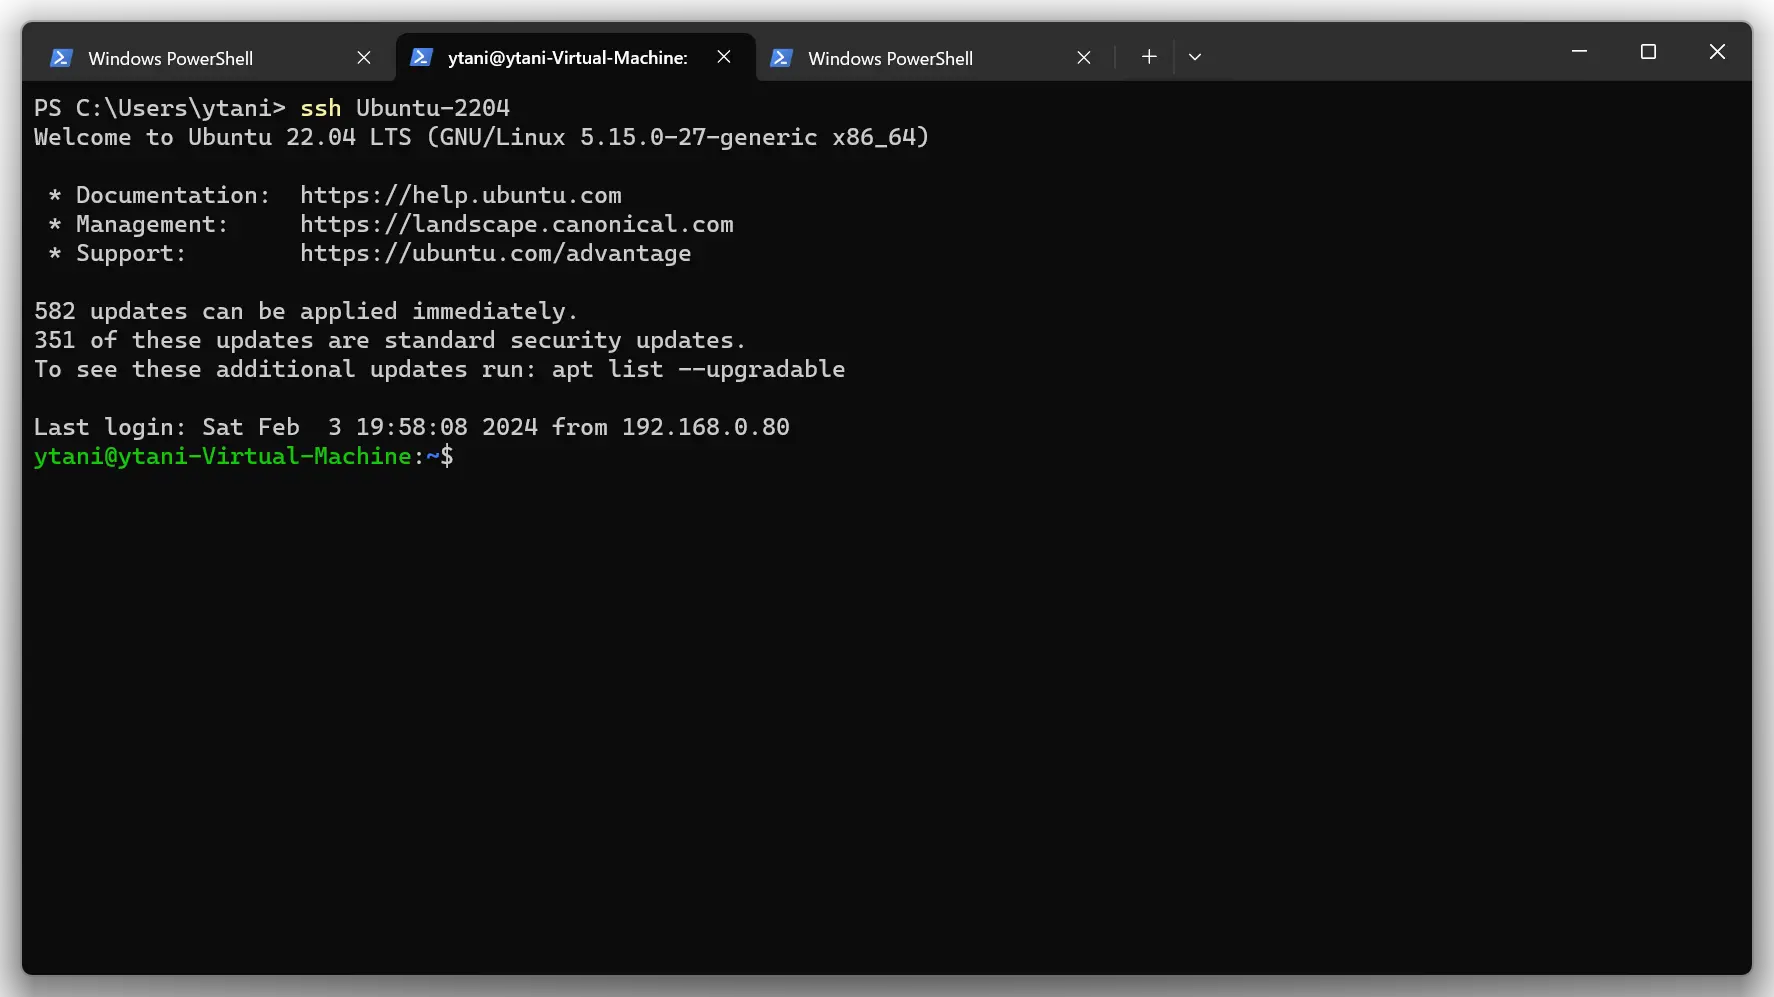Click the green ytani@ytani-Virtual-Machine prompt
This screenshot has width=1774, height=997.
pos(223,456)
